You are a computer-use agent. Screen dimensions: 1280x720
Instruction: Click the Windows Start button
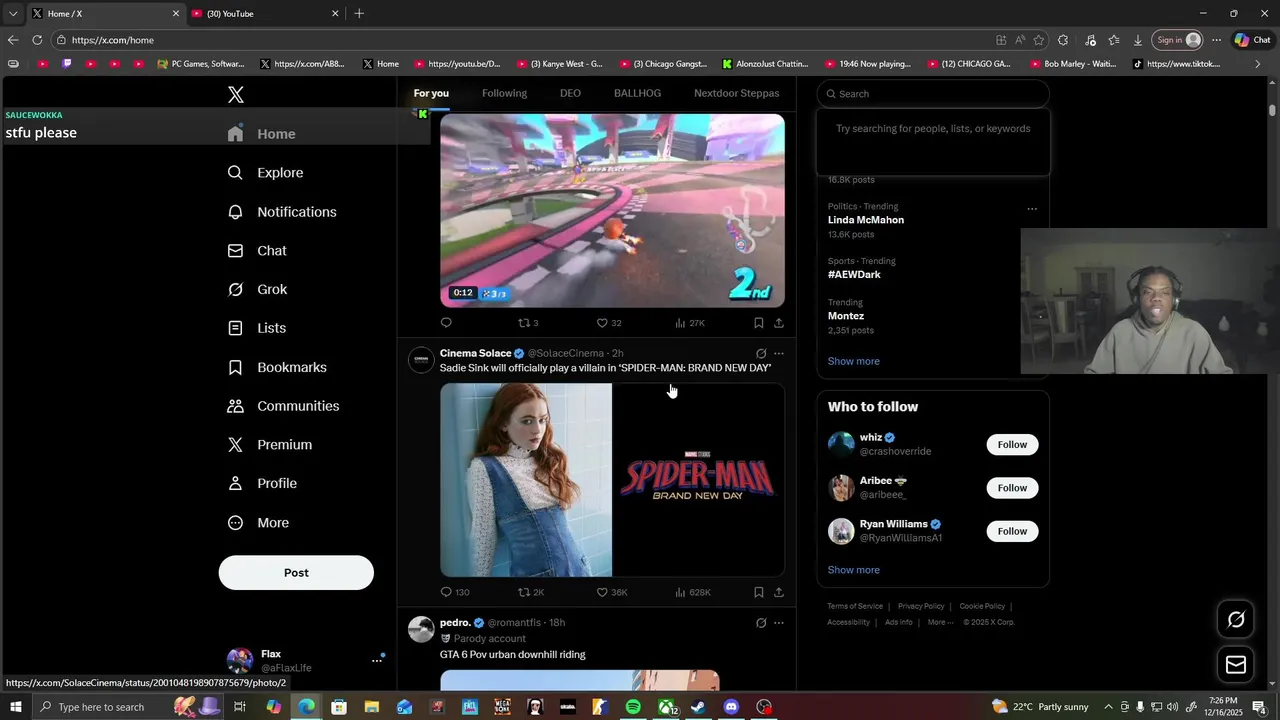click(x=16, y=707)
